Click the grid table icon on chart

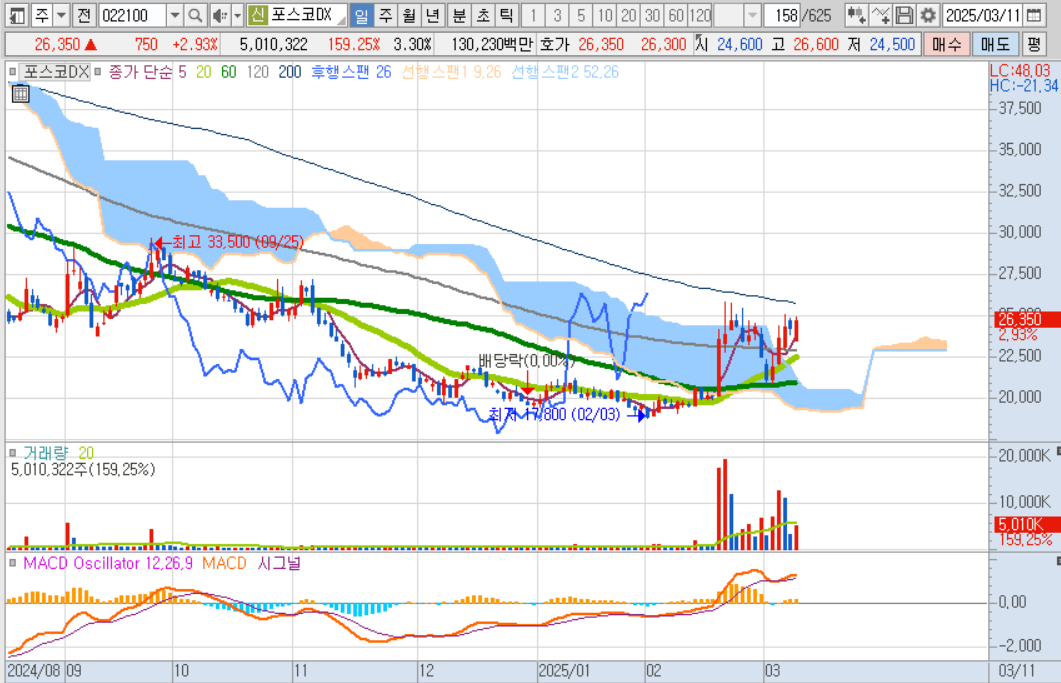(x=20, y=93)
